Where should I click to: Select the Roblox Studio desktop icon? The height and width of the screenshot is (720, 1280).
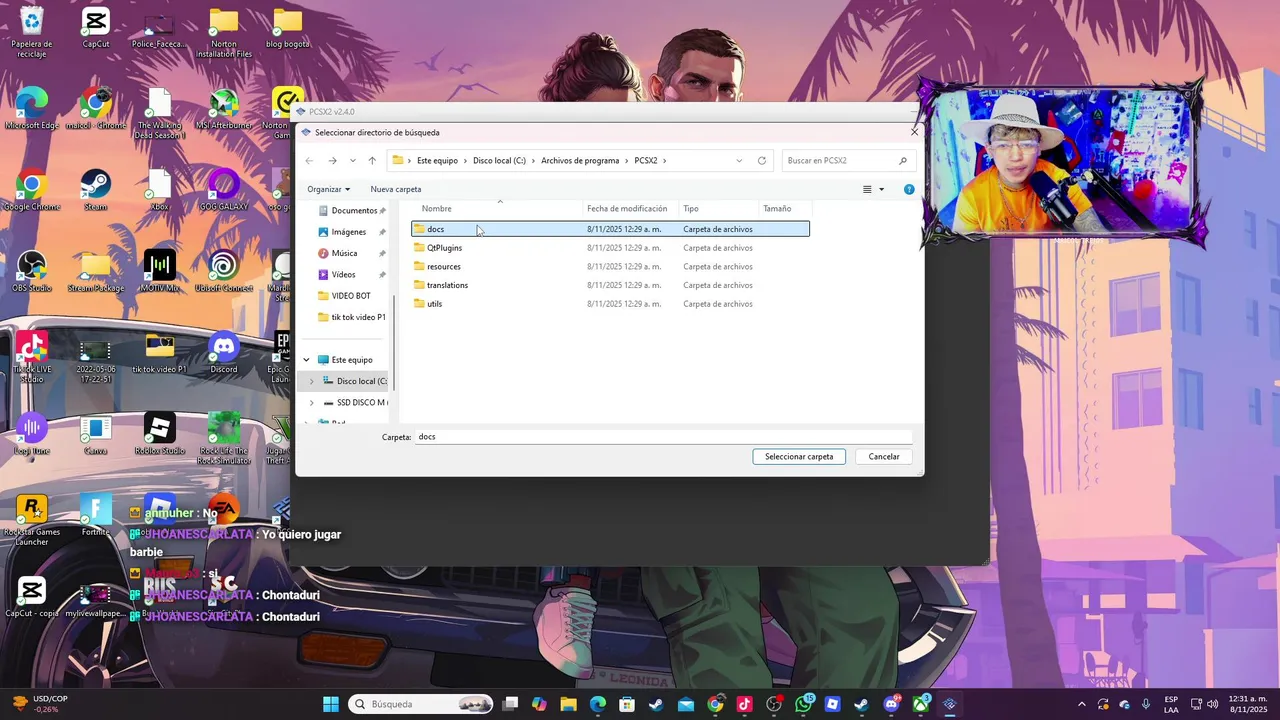coord(160,433)
